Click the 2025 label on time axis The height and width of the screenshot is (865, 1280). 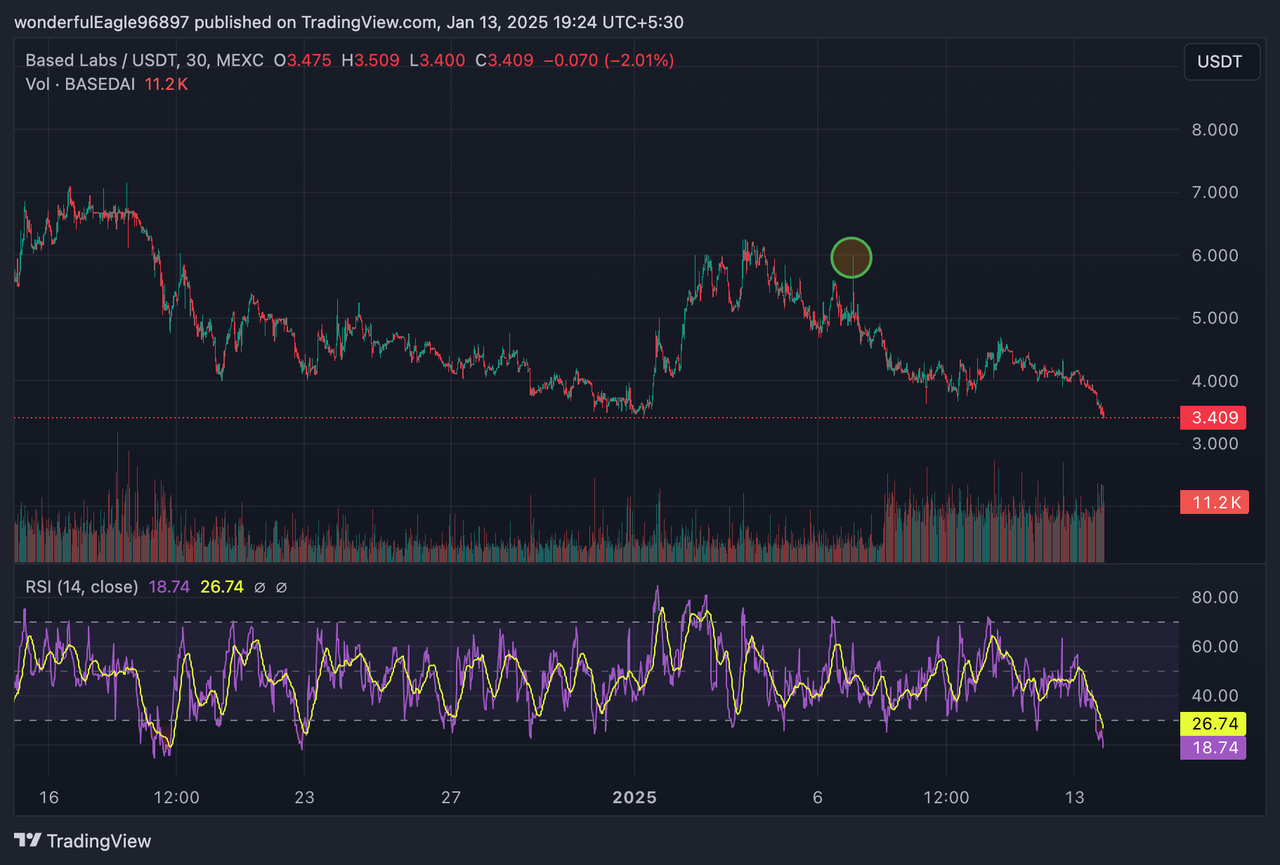click(x=634, y=798)
